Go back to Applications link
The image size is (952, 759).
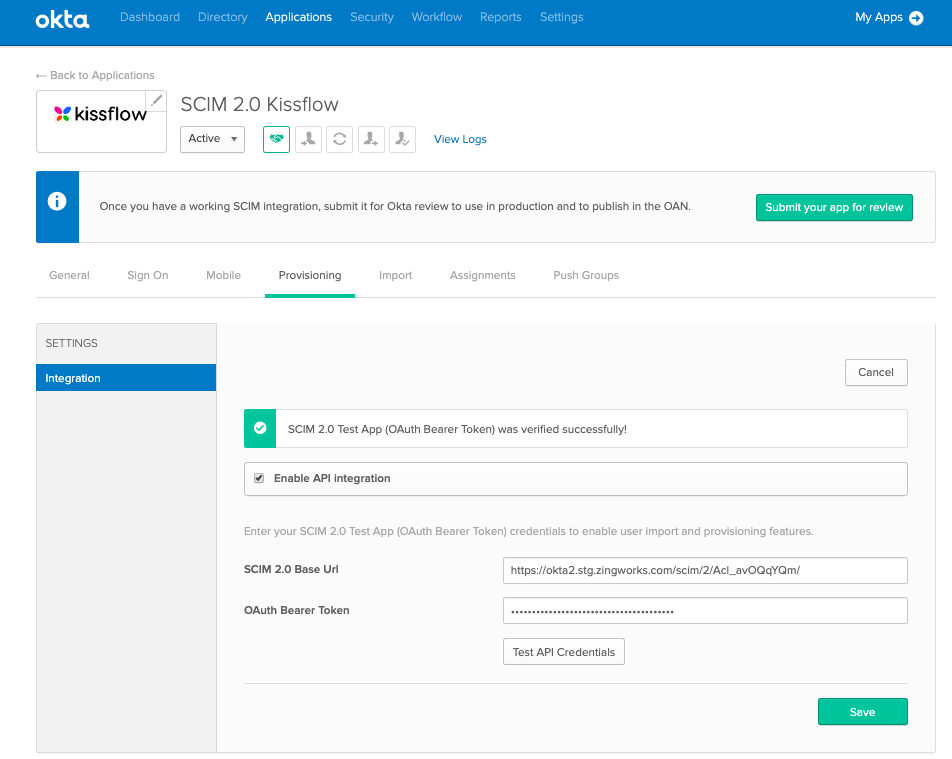[x=95, y=75]
